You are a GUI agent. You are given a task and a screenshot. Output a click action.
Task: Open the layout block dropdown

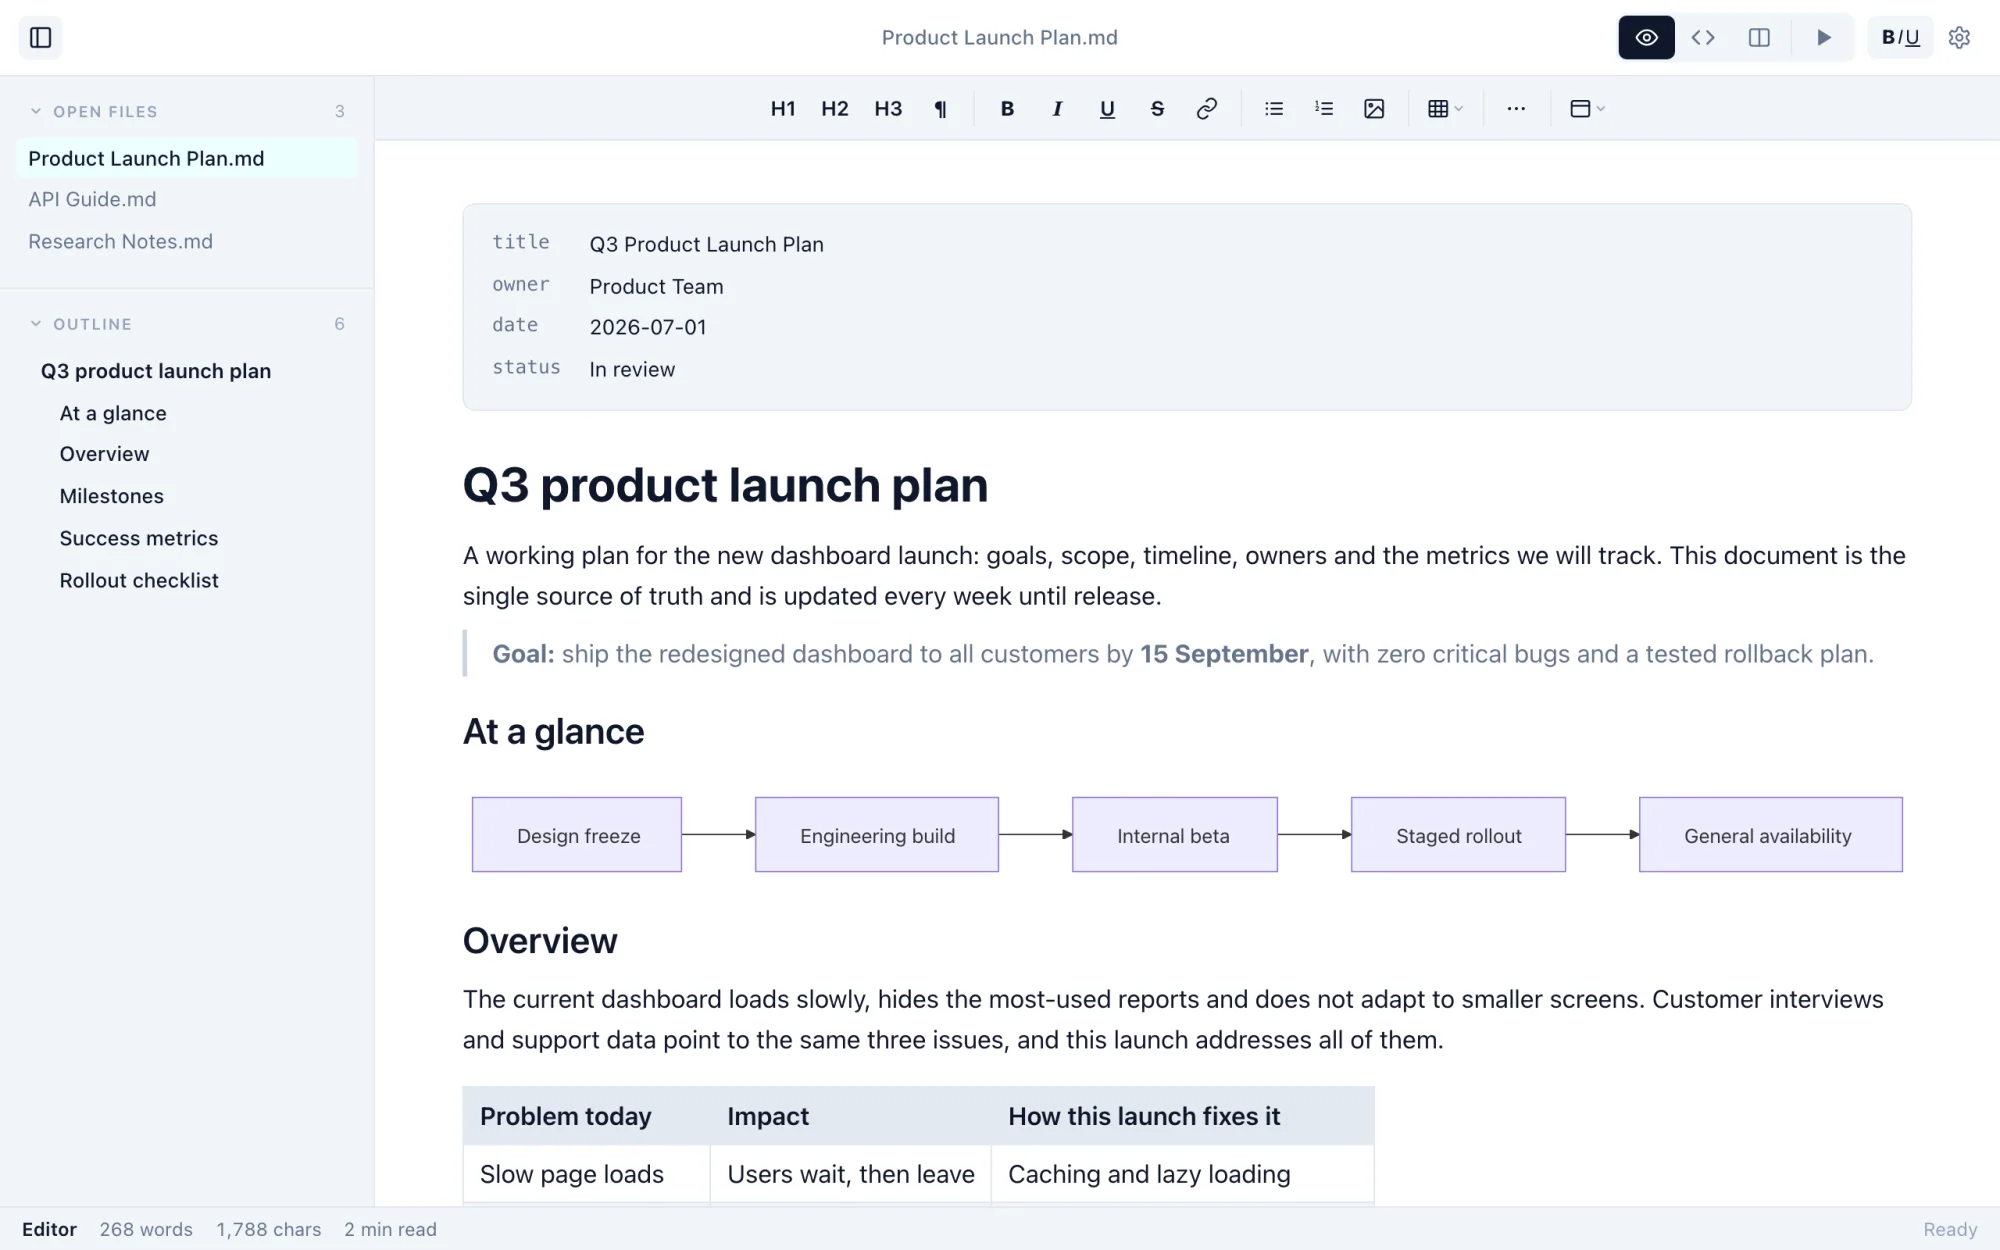[x=1587, y=109]
